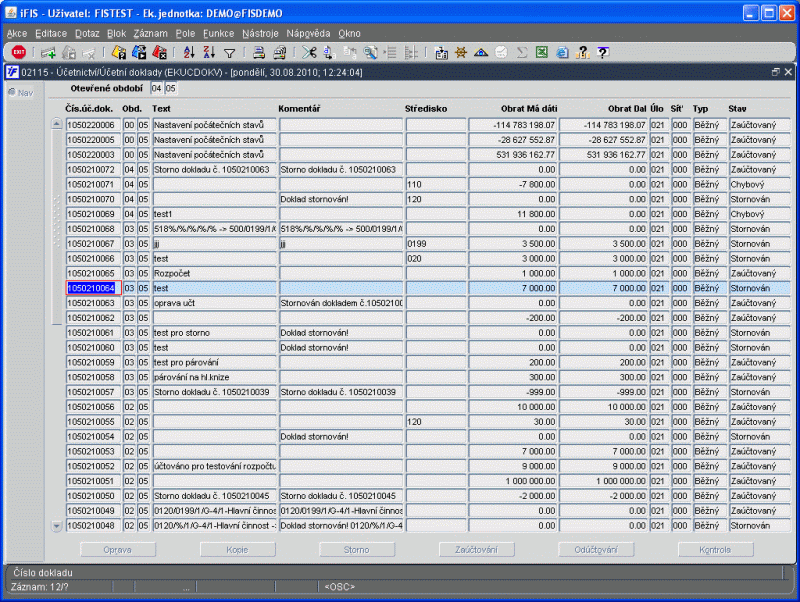Click text cell 'párování na hl.knize'

click(x=214, y=377)
